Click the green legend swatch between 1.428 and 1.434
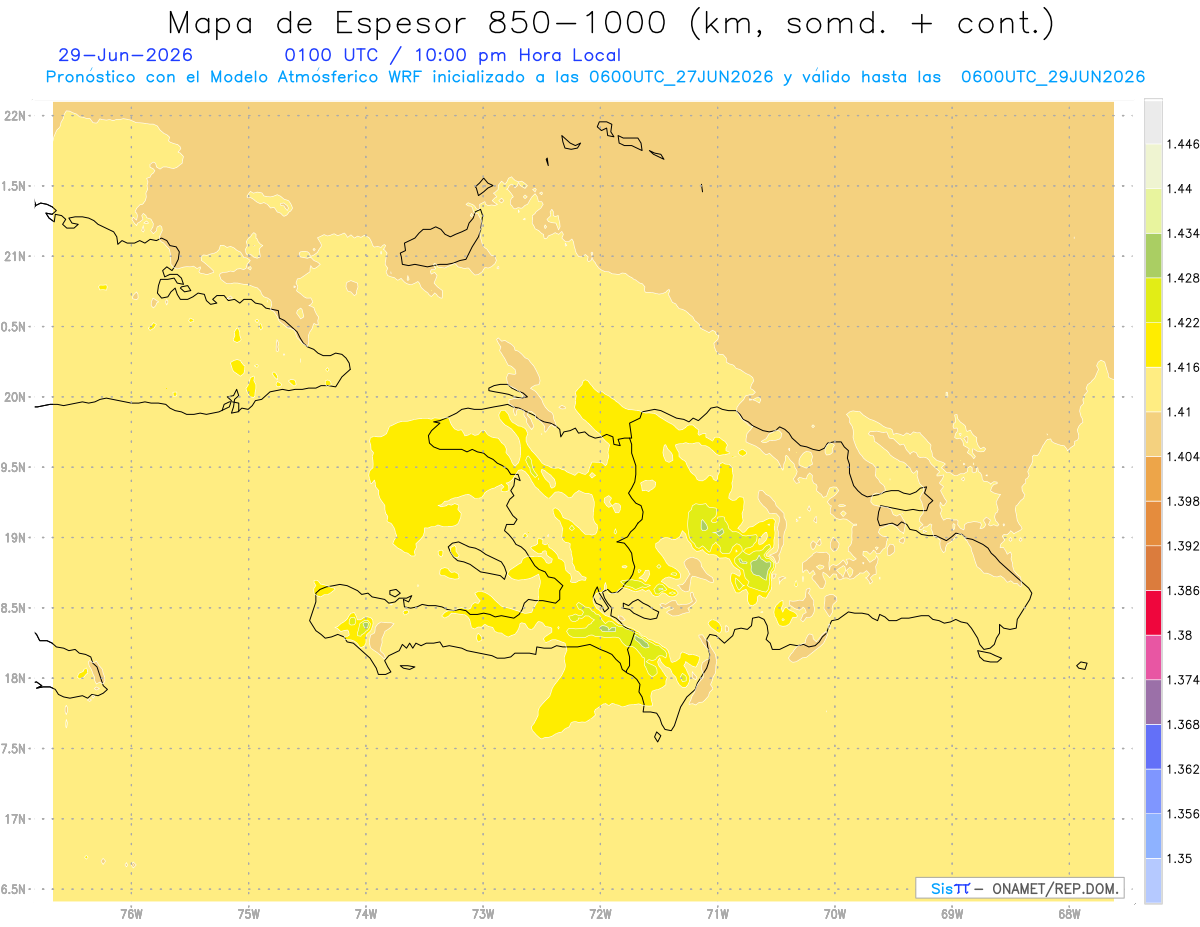 [x=1153, y=256]
